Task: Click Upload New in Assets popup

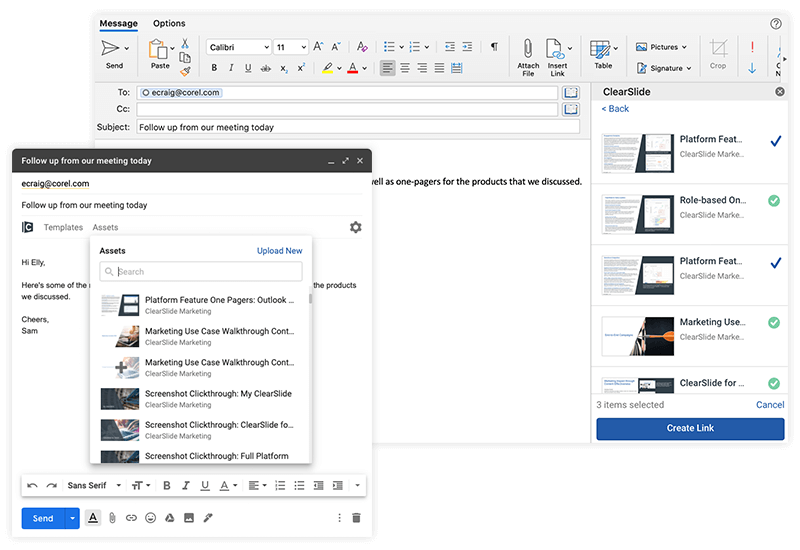Action: (279, 251)
